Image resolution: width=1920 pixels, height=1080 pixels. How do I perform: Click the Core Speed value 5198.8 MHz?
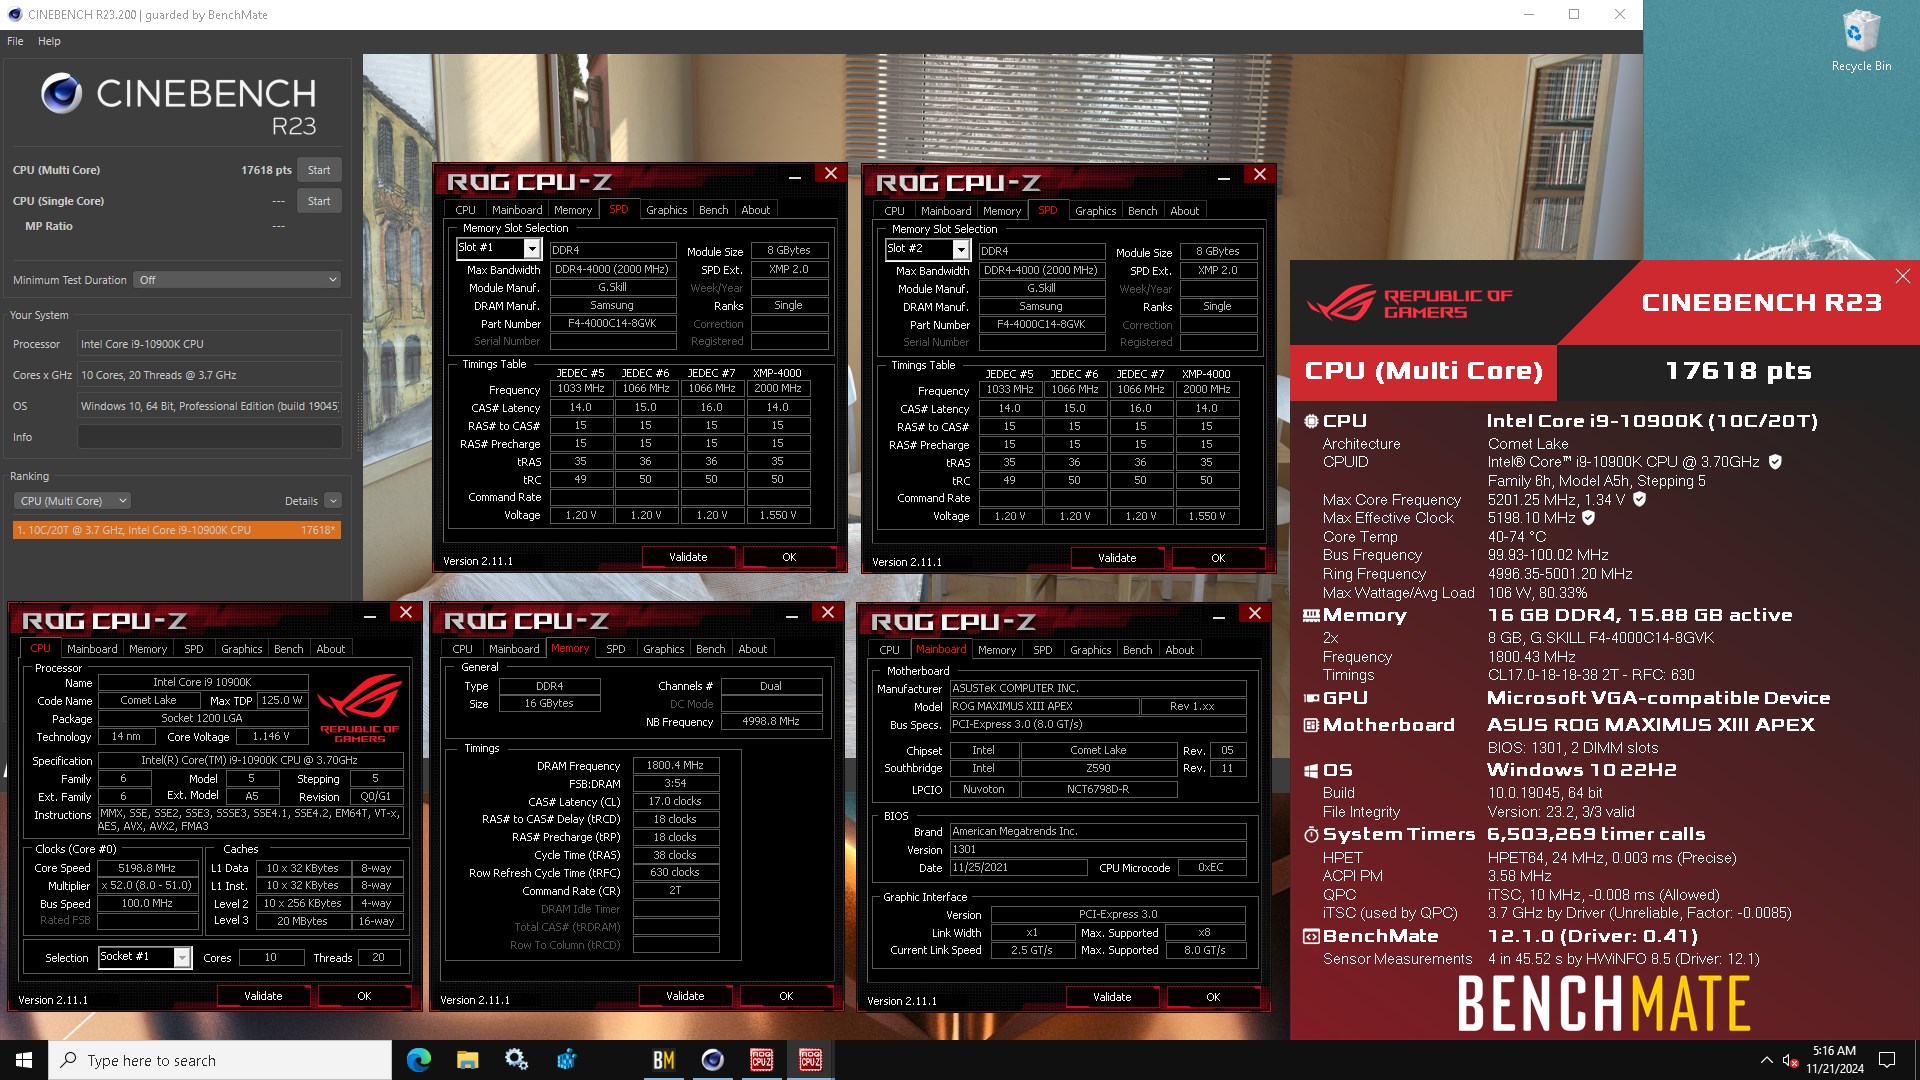click(x=146, y=868)
